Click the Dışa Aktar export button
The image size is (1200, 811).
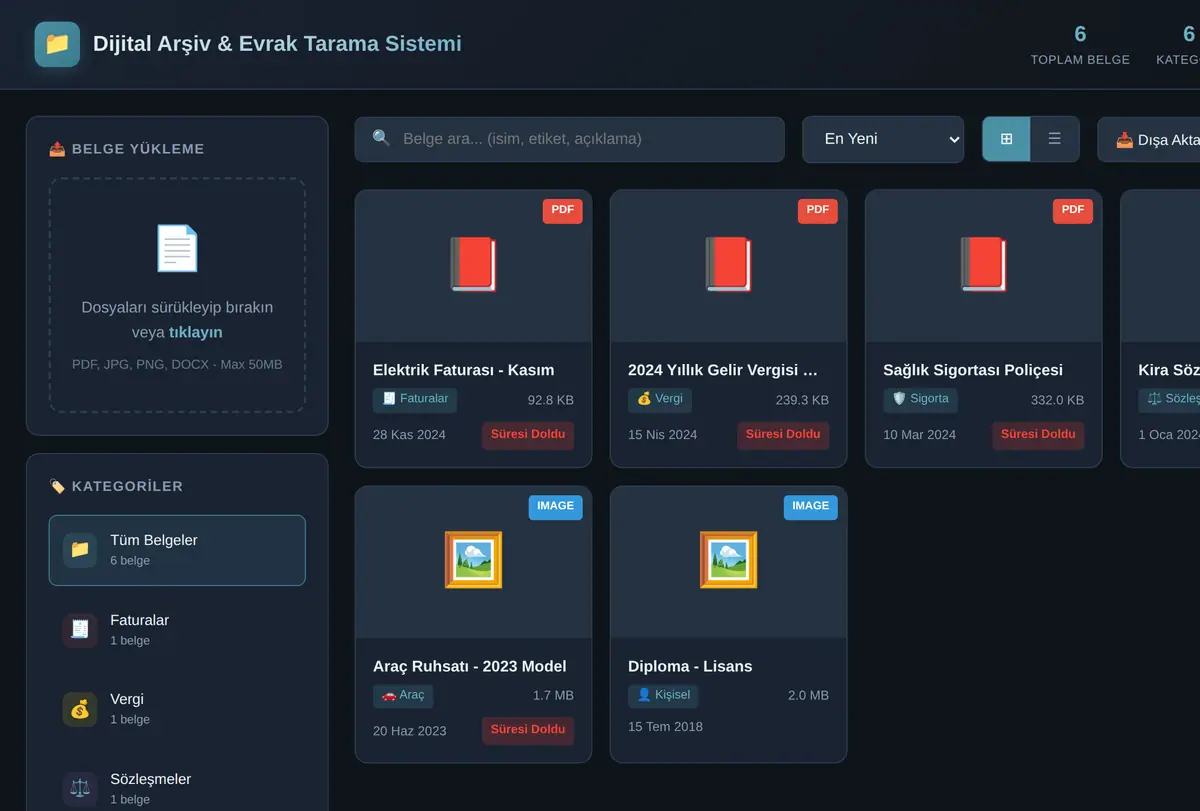coord(1148,139)
